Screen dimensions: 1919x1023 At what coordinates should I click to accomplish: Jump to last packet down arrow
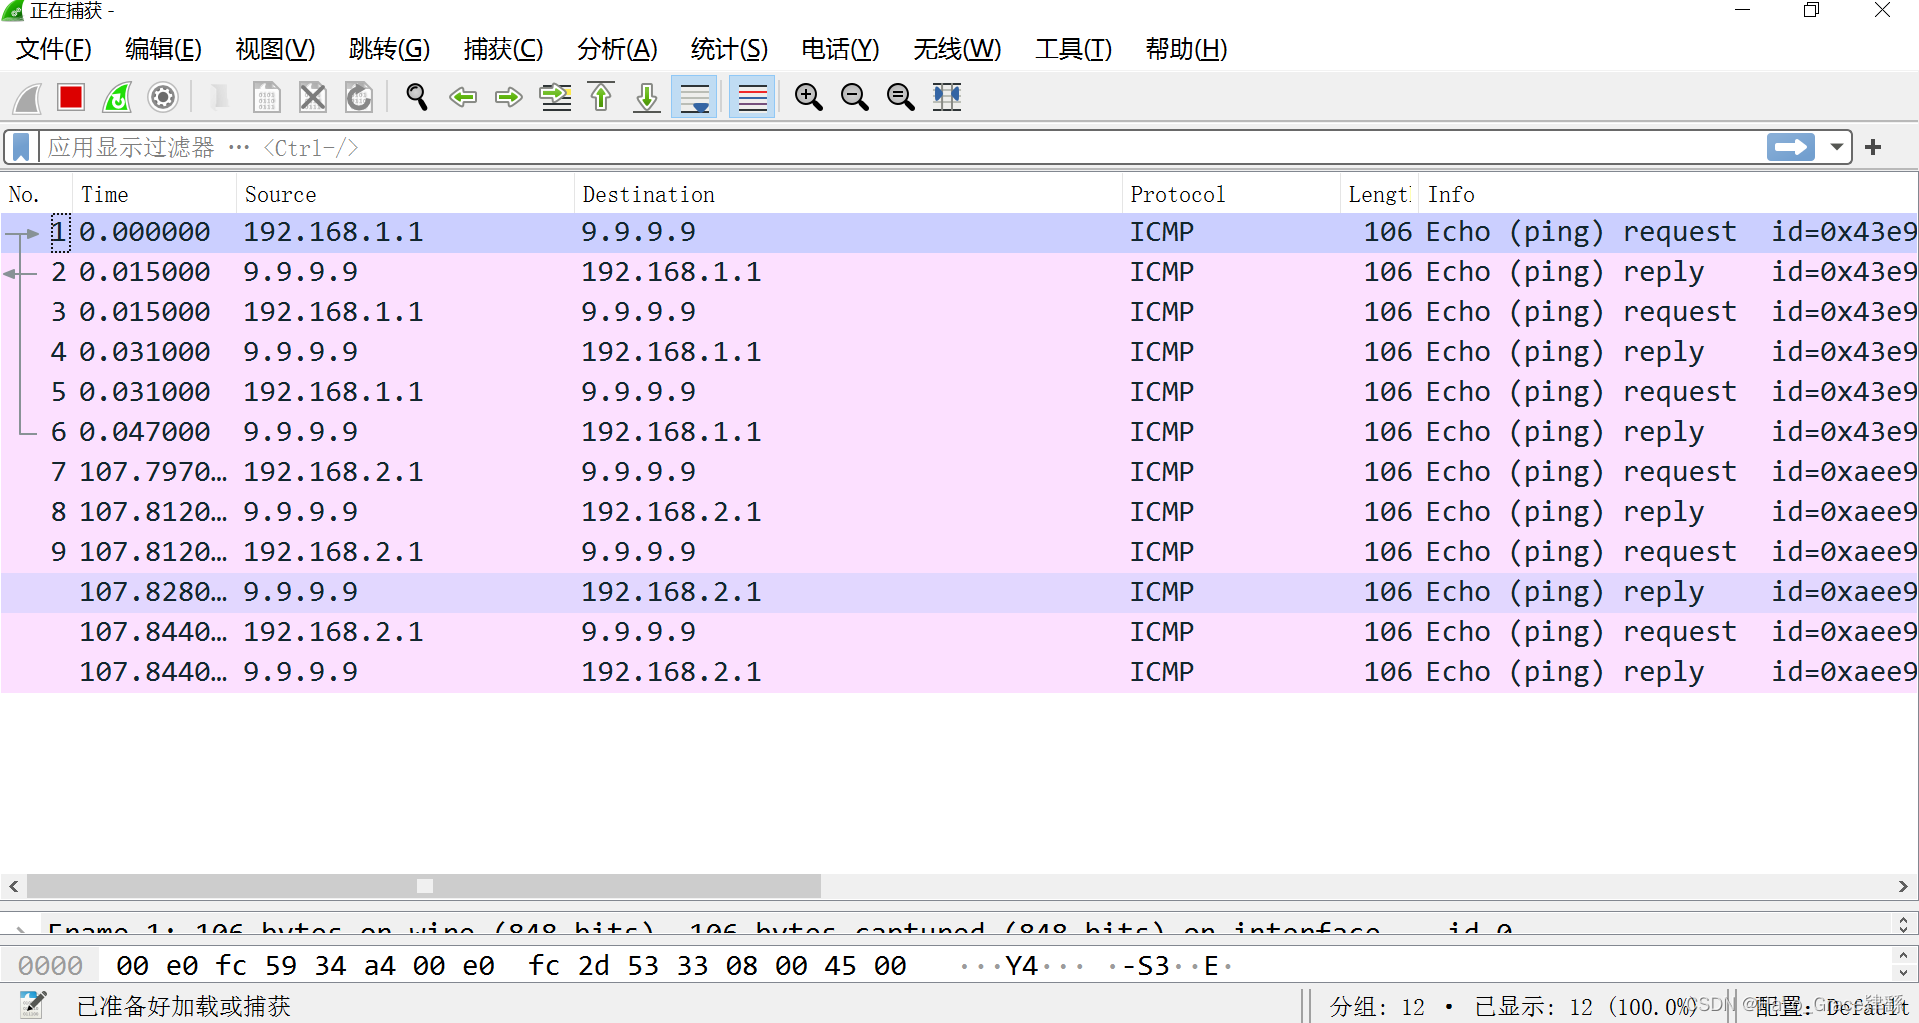click(x=647, y=97)
